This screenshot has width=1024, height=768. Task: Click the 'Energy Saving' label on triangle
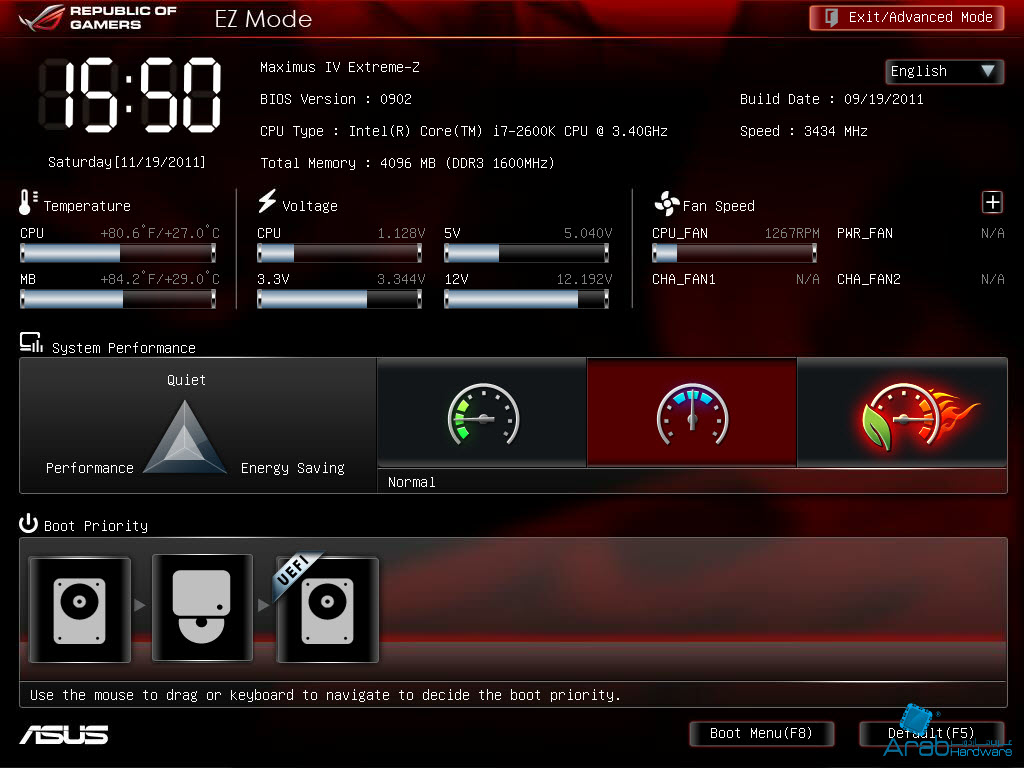[293, 468]
